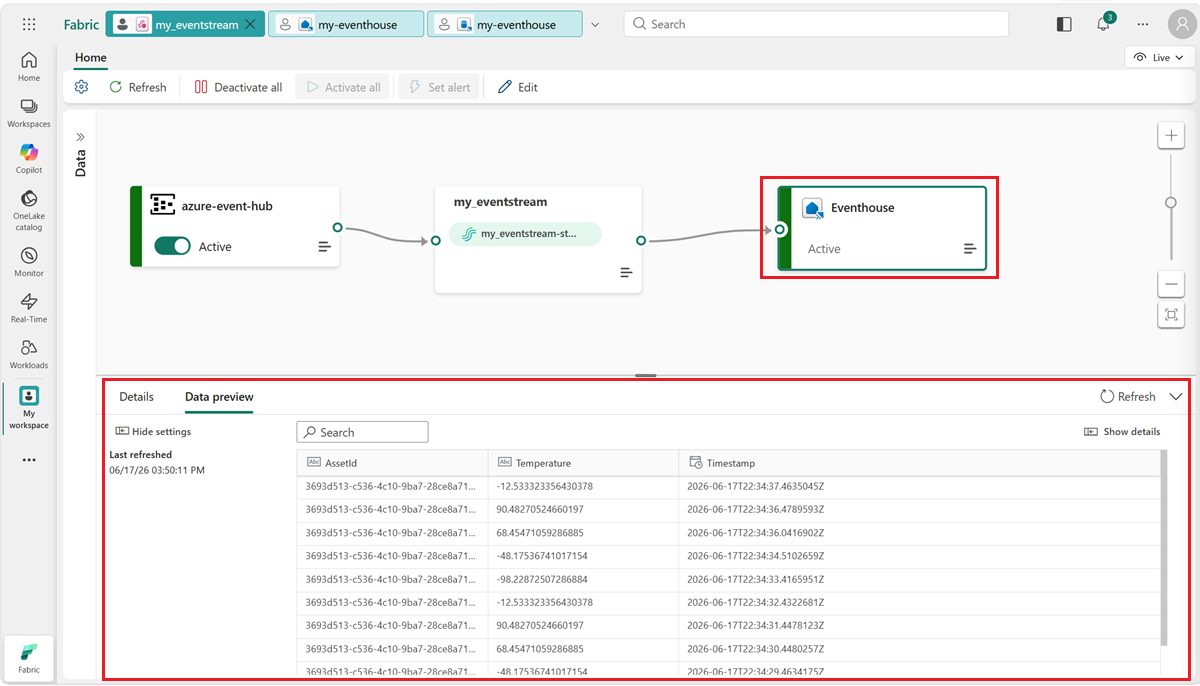Click Activate all
The image size is (1200, 686).
[343, 87]
